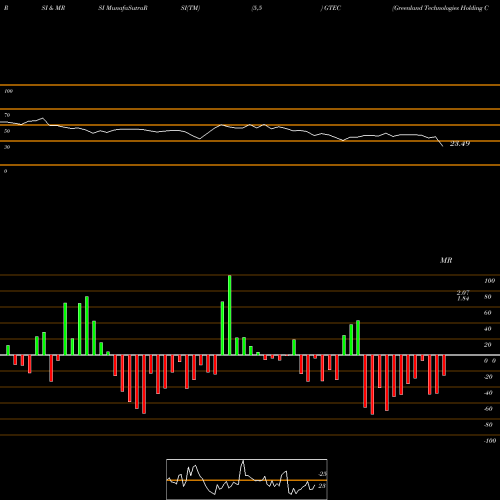500x500 pixels.
Task: Click the current RSI value 23.49
Action: [x=460, y=144]
